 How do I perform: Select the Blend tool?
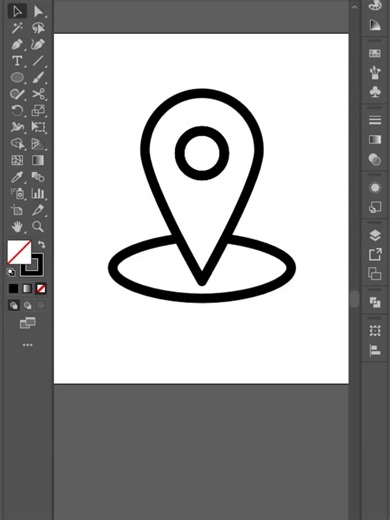point(38,177)
